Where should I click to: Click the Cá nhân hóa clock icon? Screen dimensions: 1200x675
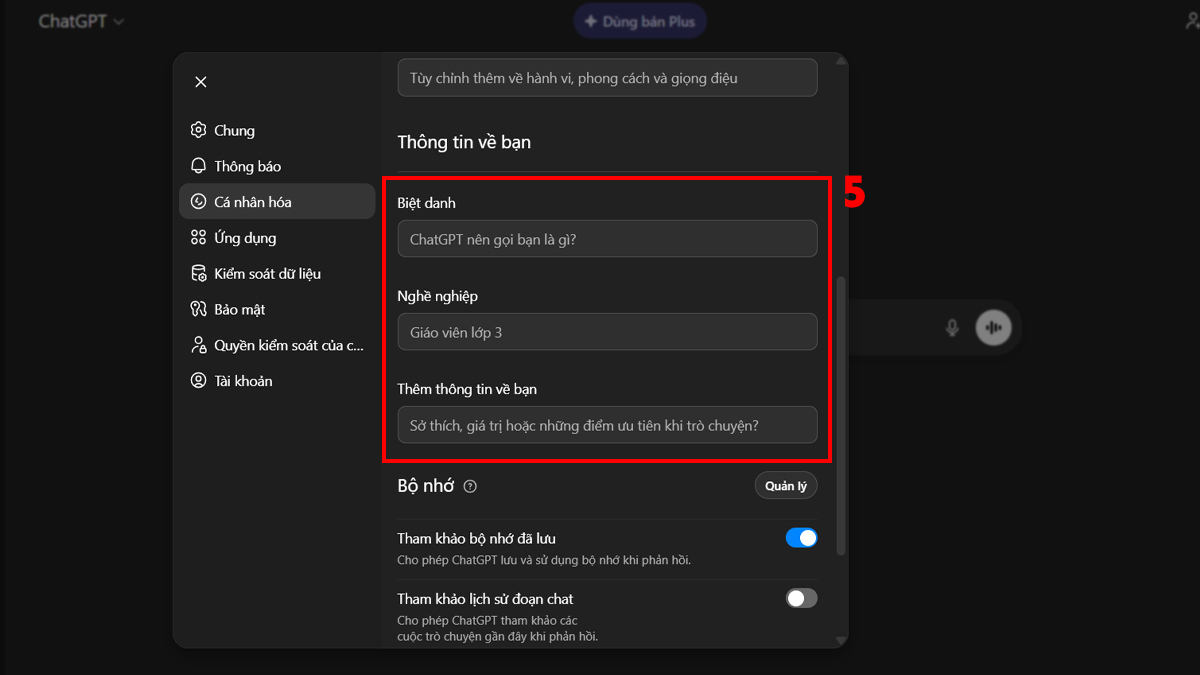point(198,201)
